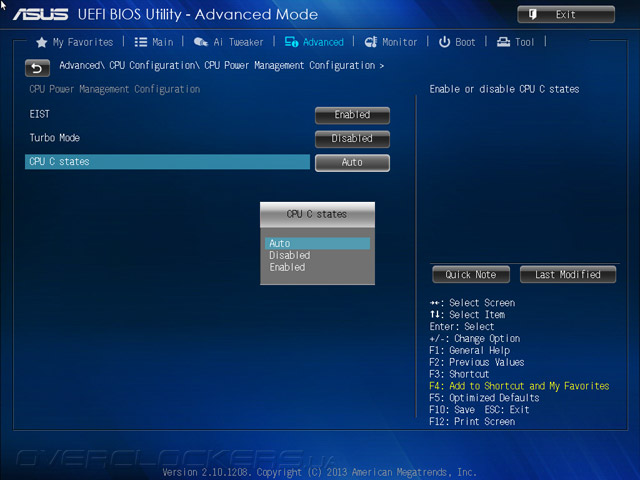Choose Auto in CPU C states popup

tap(317, 243)
